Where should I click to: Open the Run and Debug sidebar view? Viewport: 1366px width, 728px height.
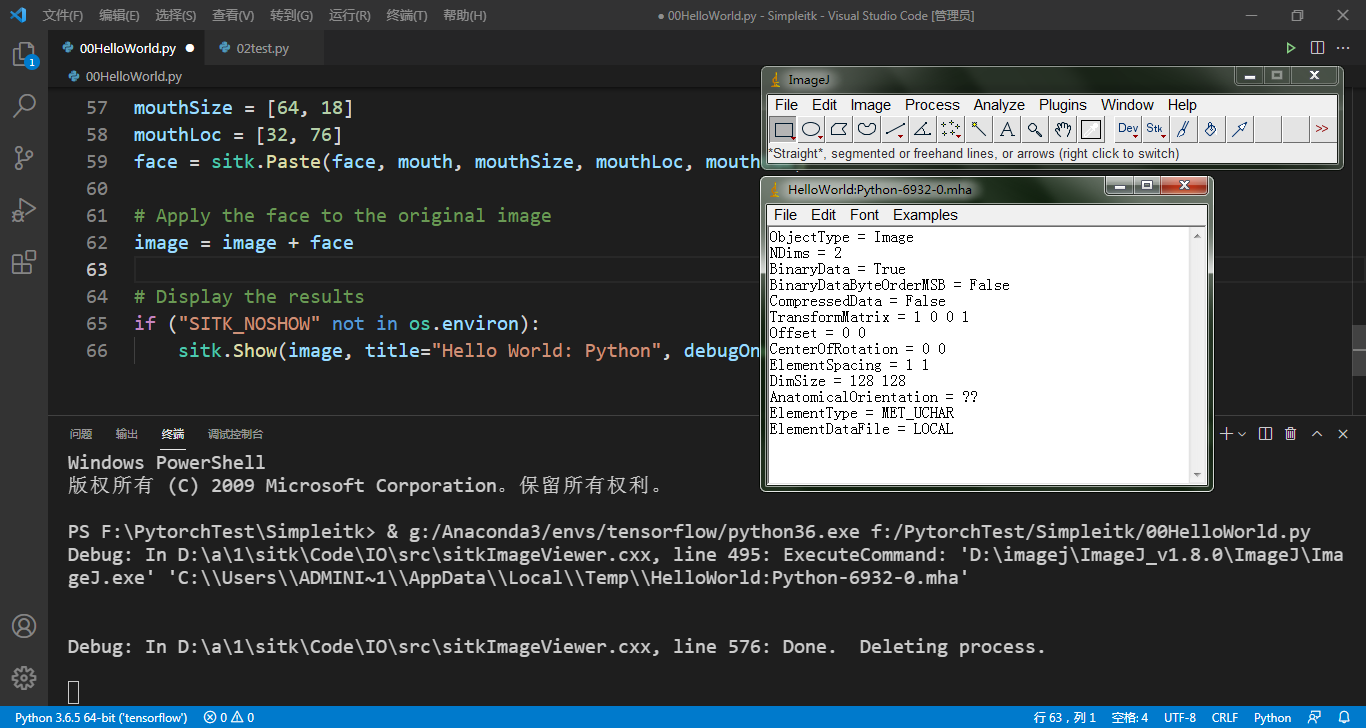[x=24, y=210]
